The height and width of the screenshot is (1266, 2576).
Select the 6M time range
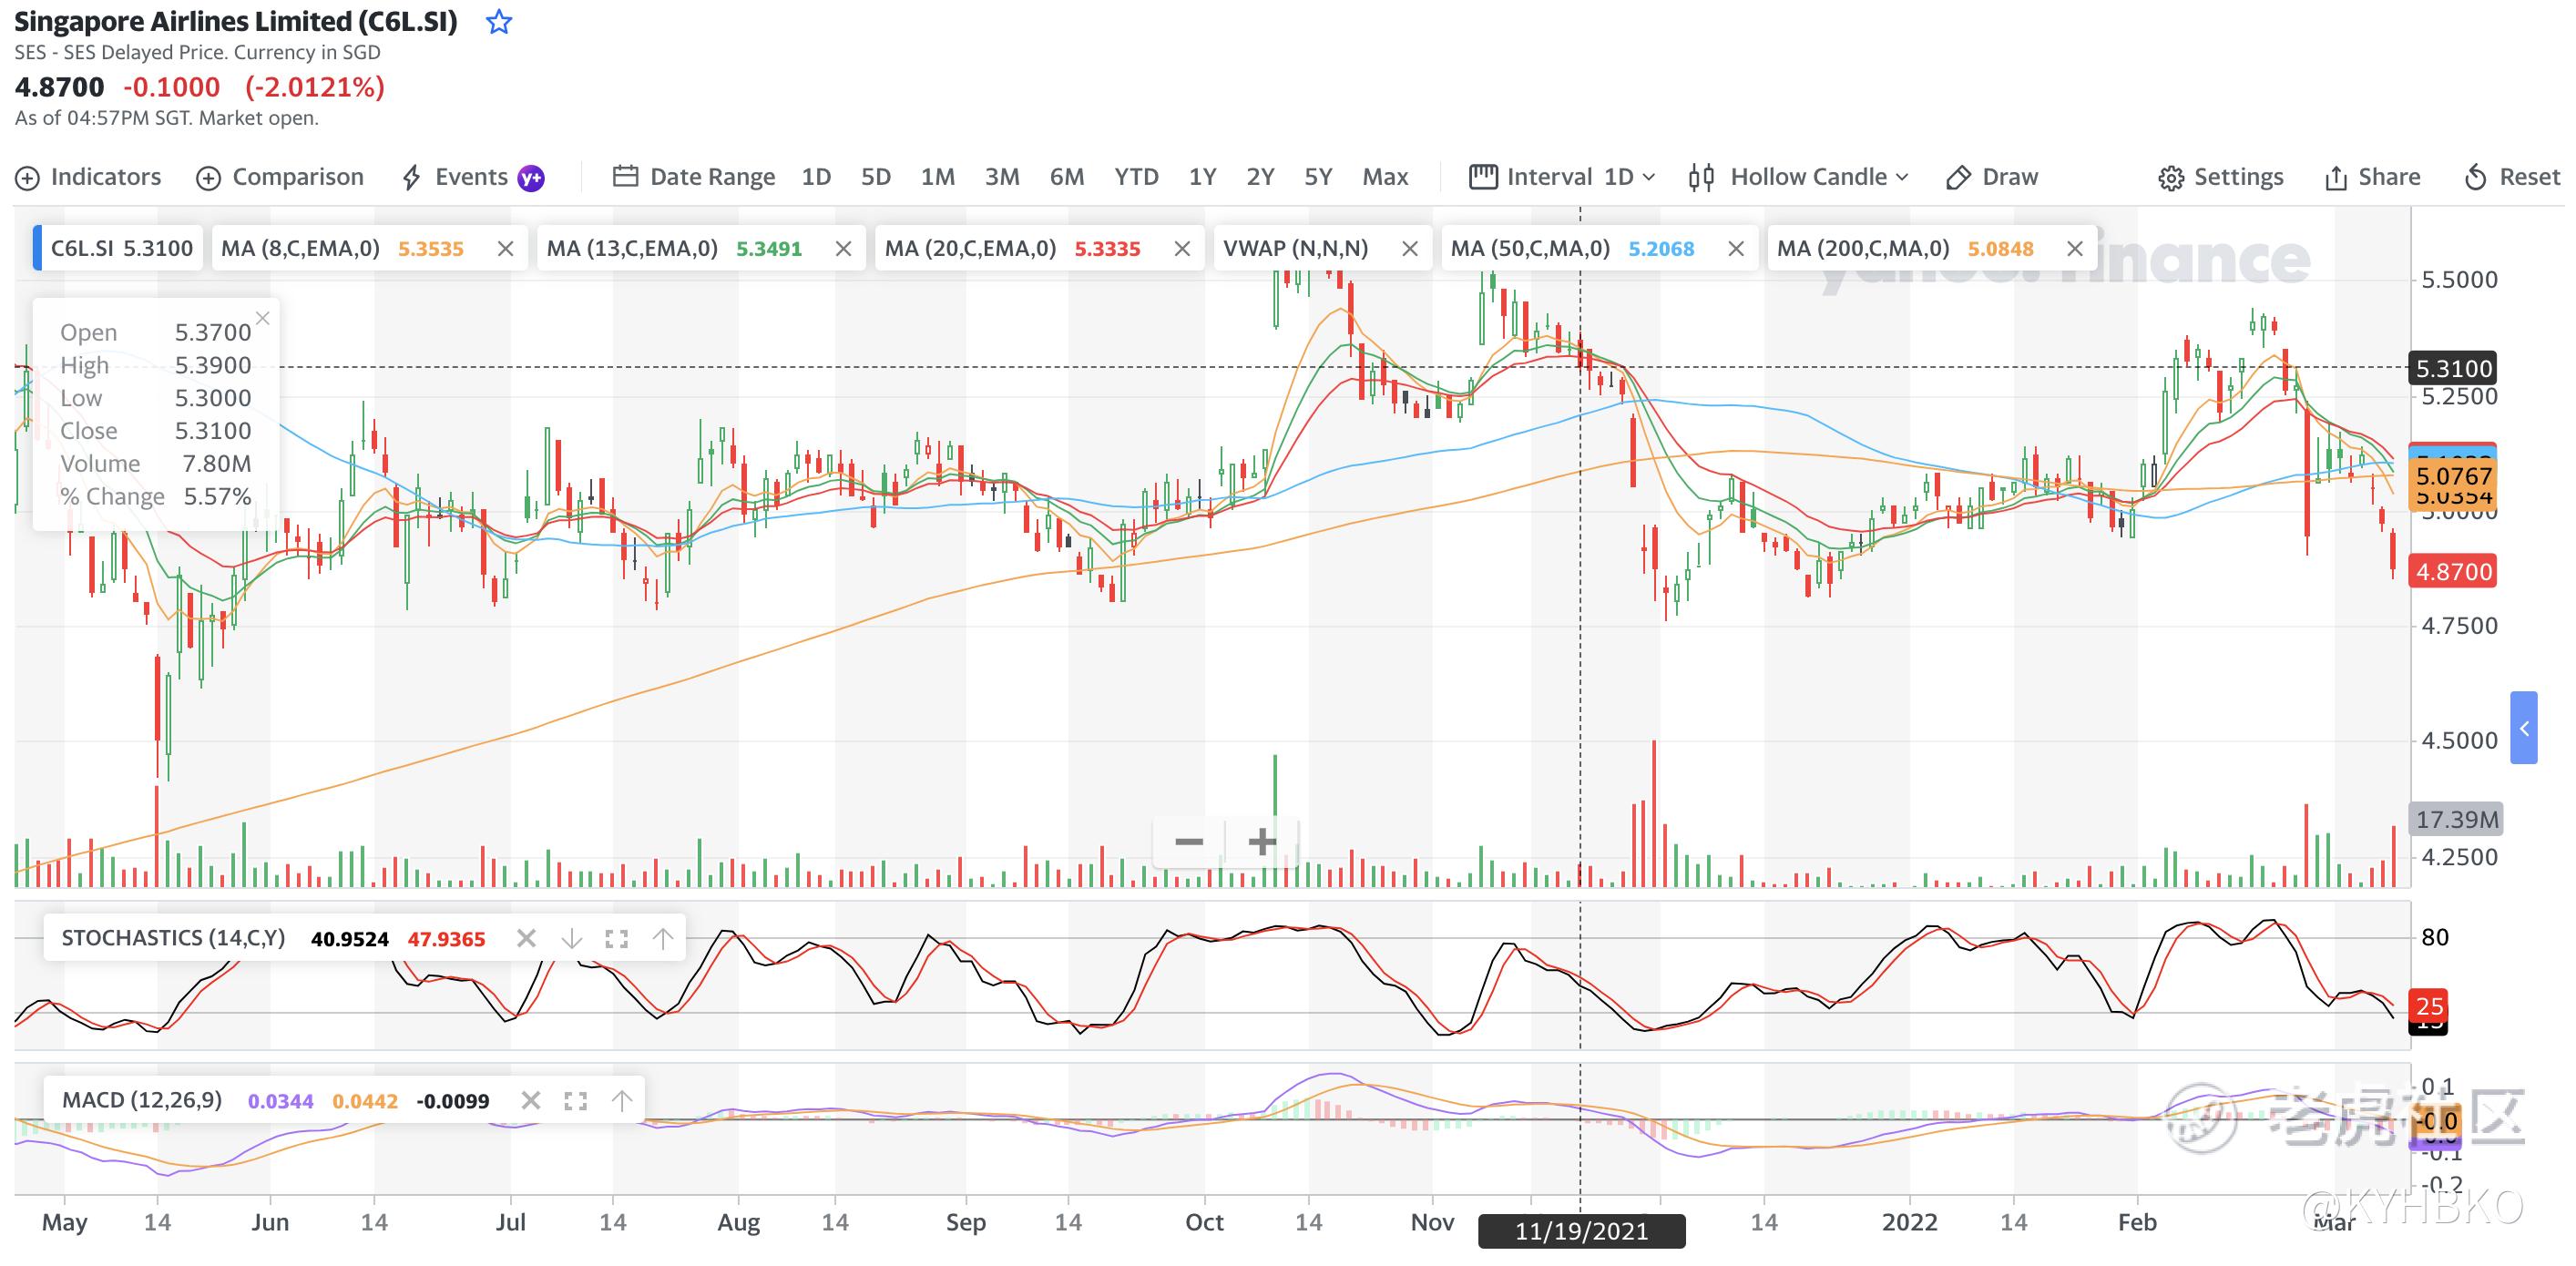(1066, 177)
